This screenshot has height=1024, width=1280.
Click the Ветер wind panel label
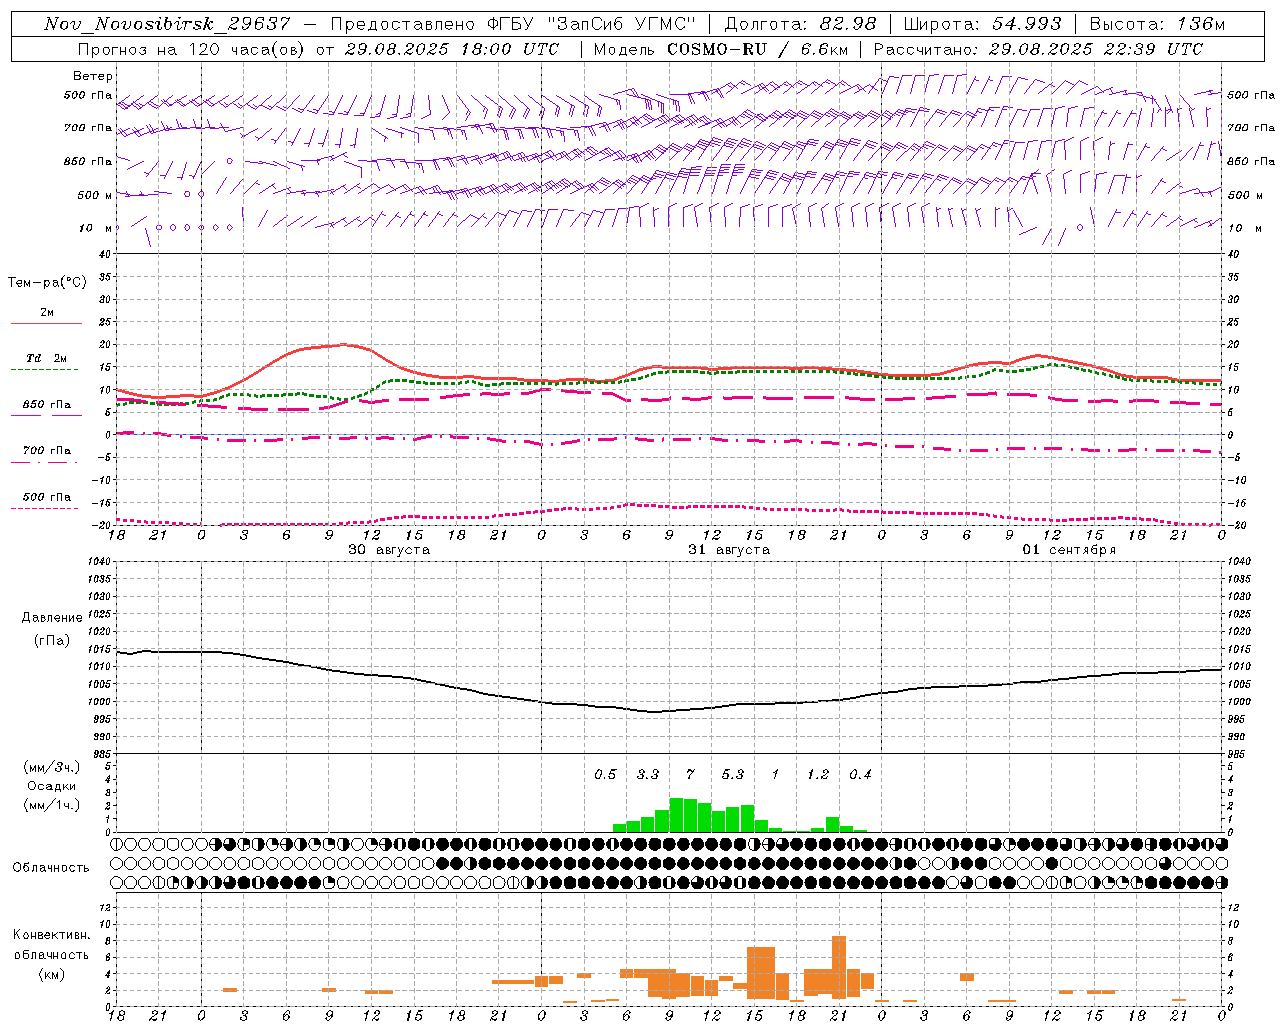[93, 76]
